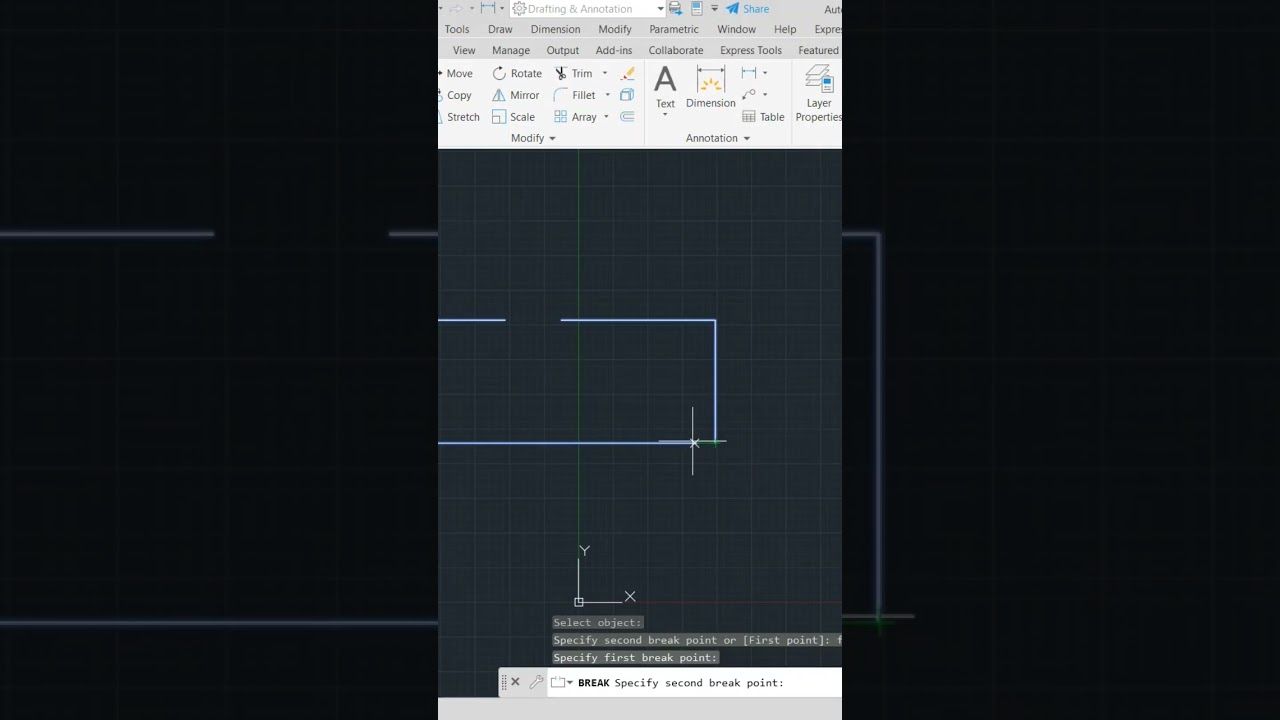This screenshot has width=1280, height=720.
Task: Switch to the Output ribbon tab
Action: tap(563, 50)
